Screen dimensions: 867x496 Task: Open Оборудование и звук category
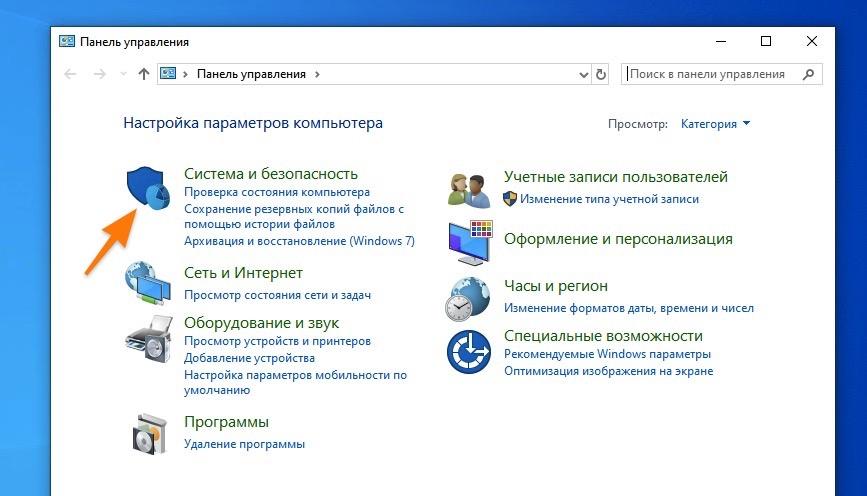[x=262, y=322]
